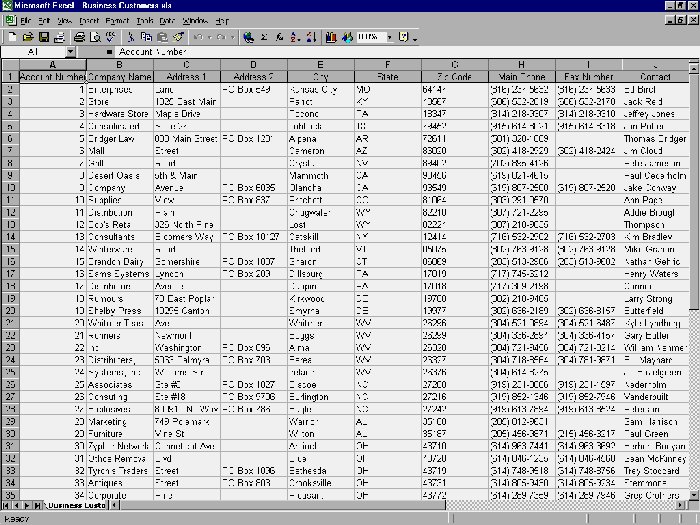Viewport: 700px width, 525px height.
Task: Click the Hardware Store cell
Action: 120,114
